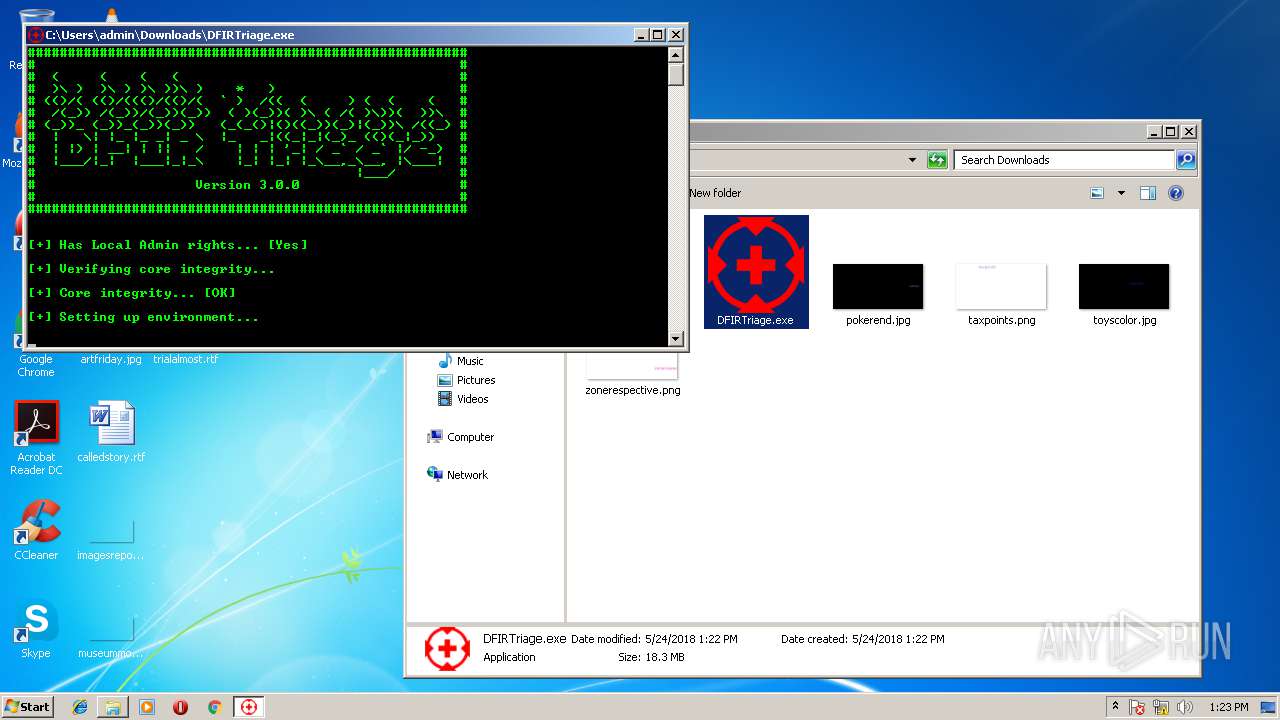
Task: Select calledstory.rtf desktop file
Action: pos(111,431)
